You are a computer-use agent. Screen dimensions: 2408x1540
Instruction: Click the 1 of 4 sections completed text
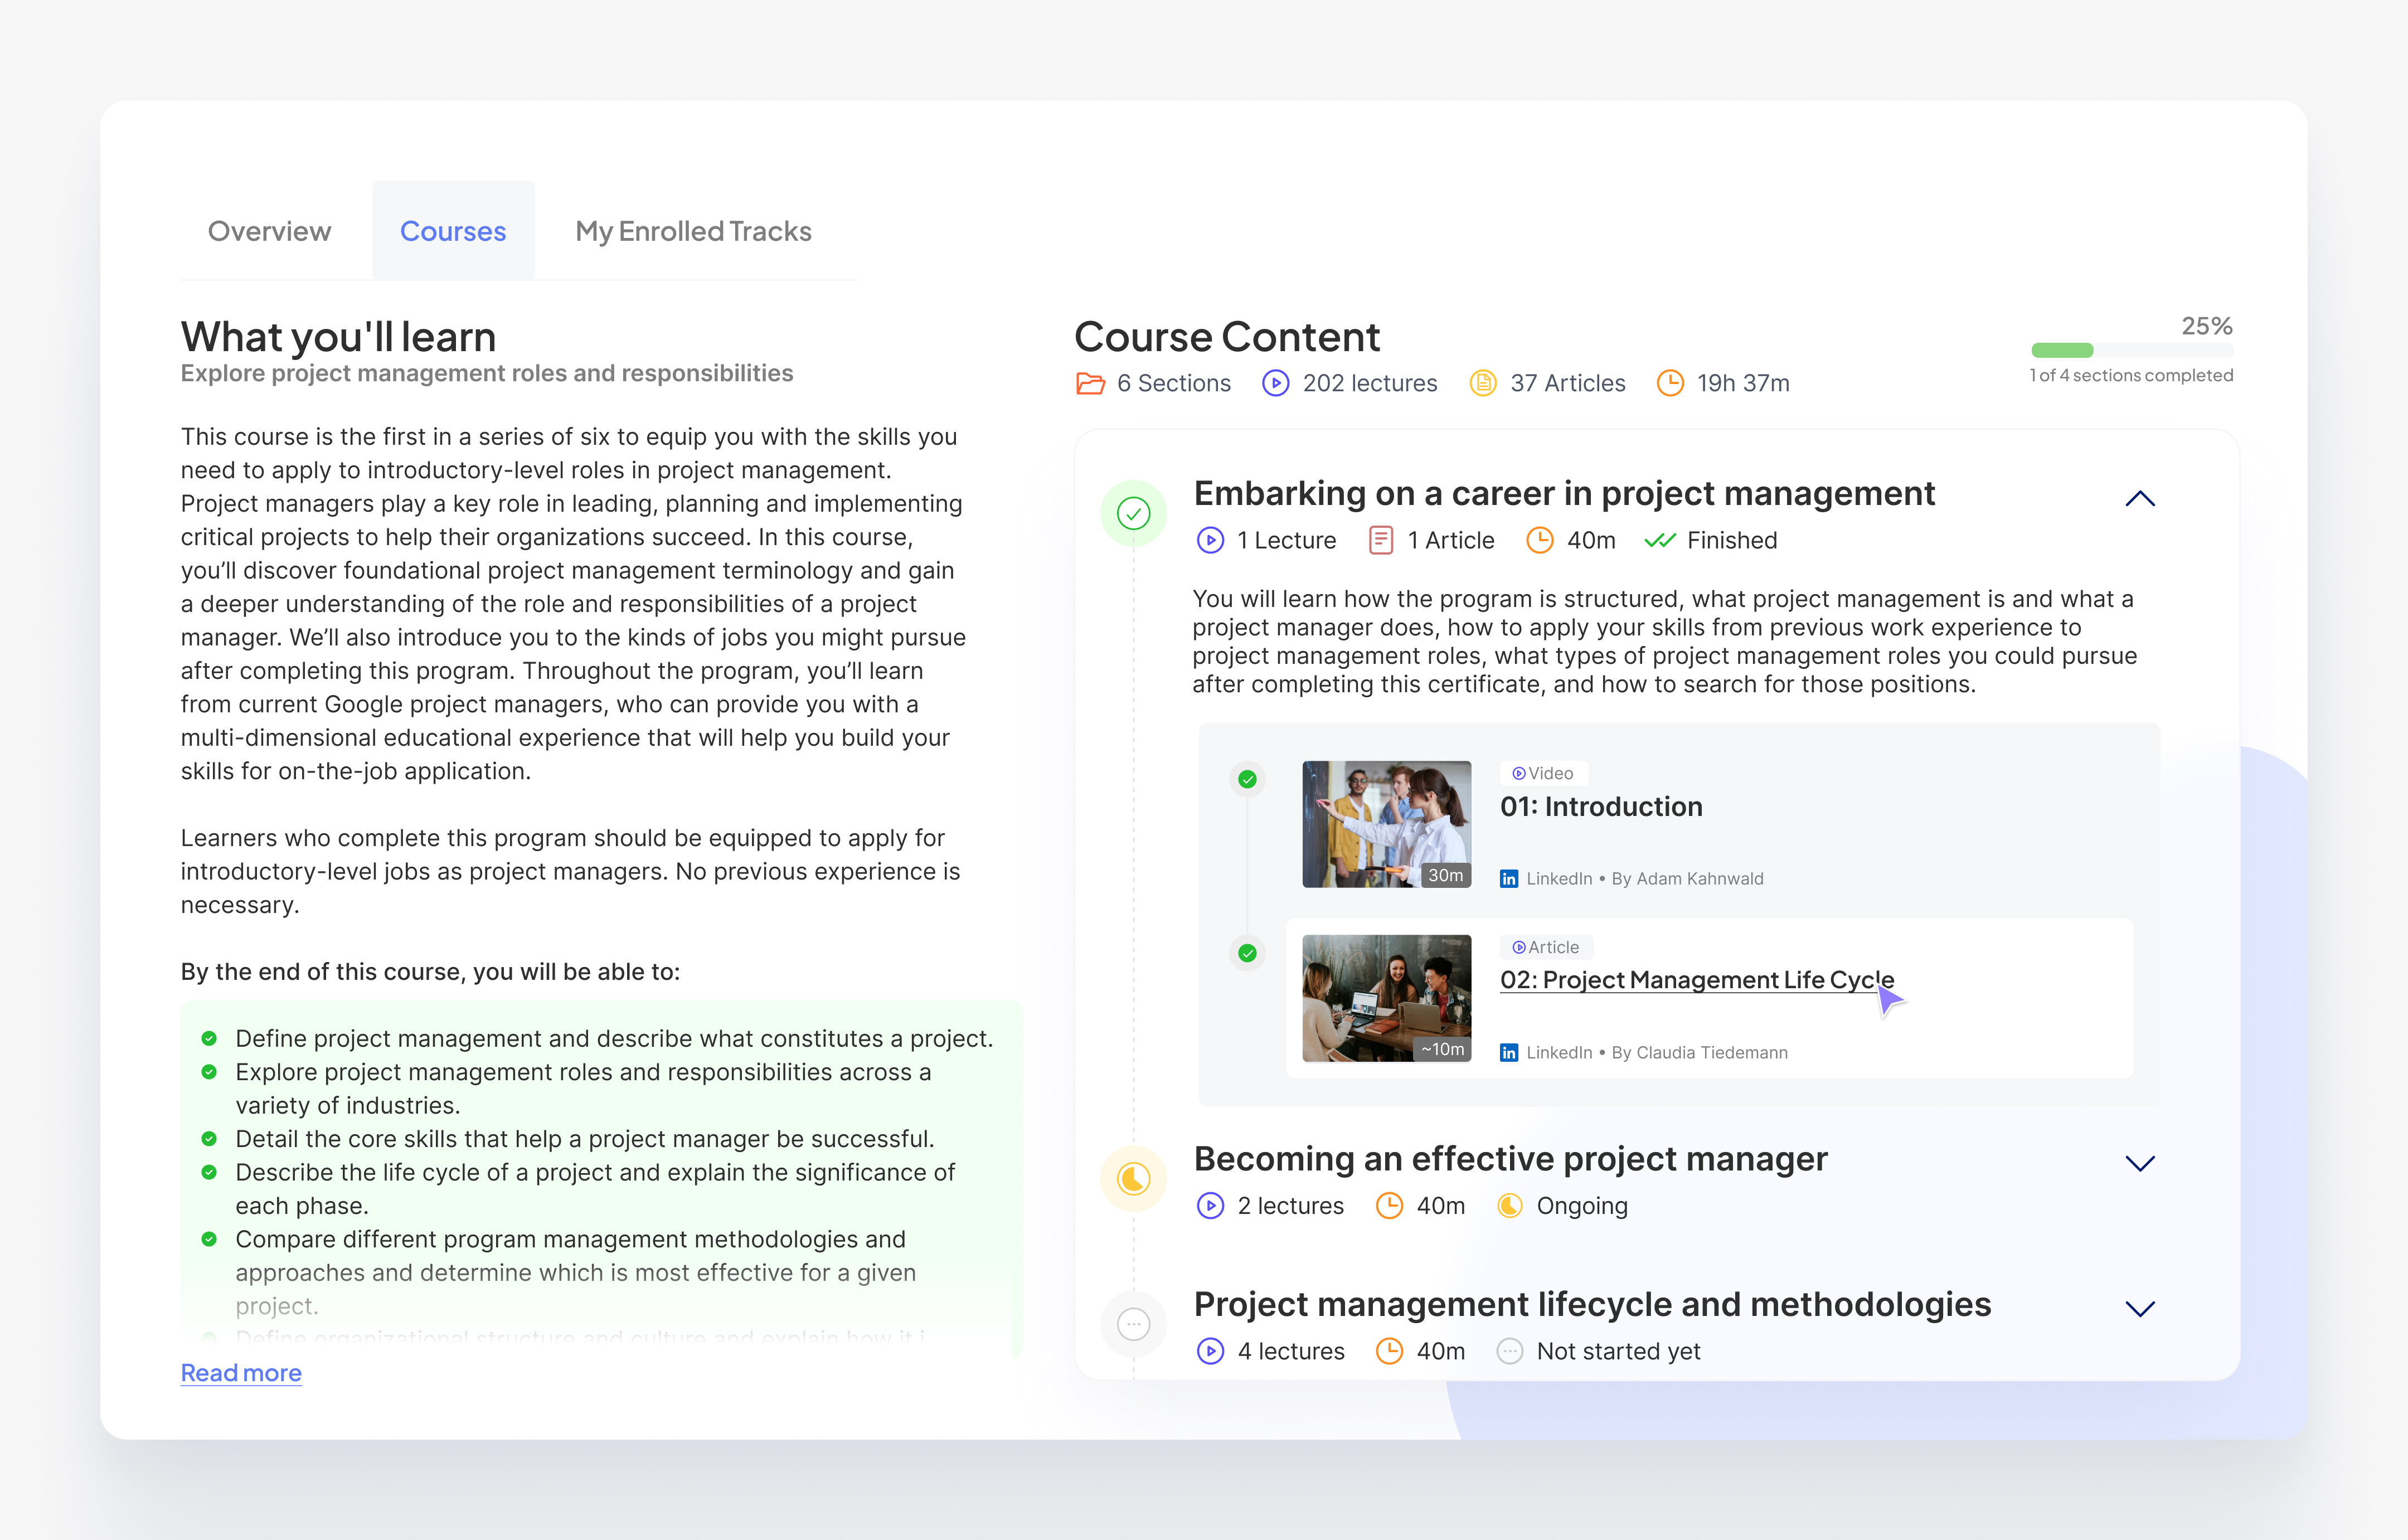2131,376
